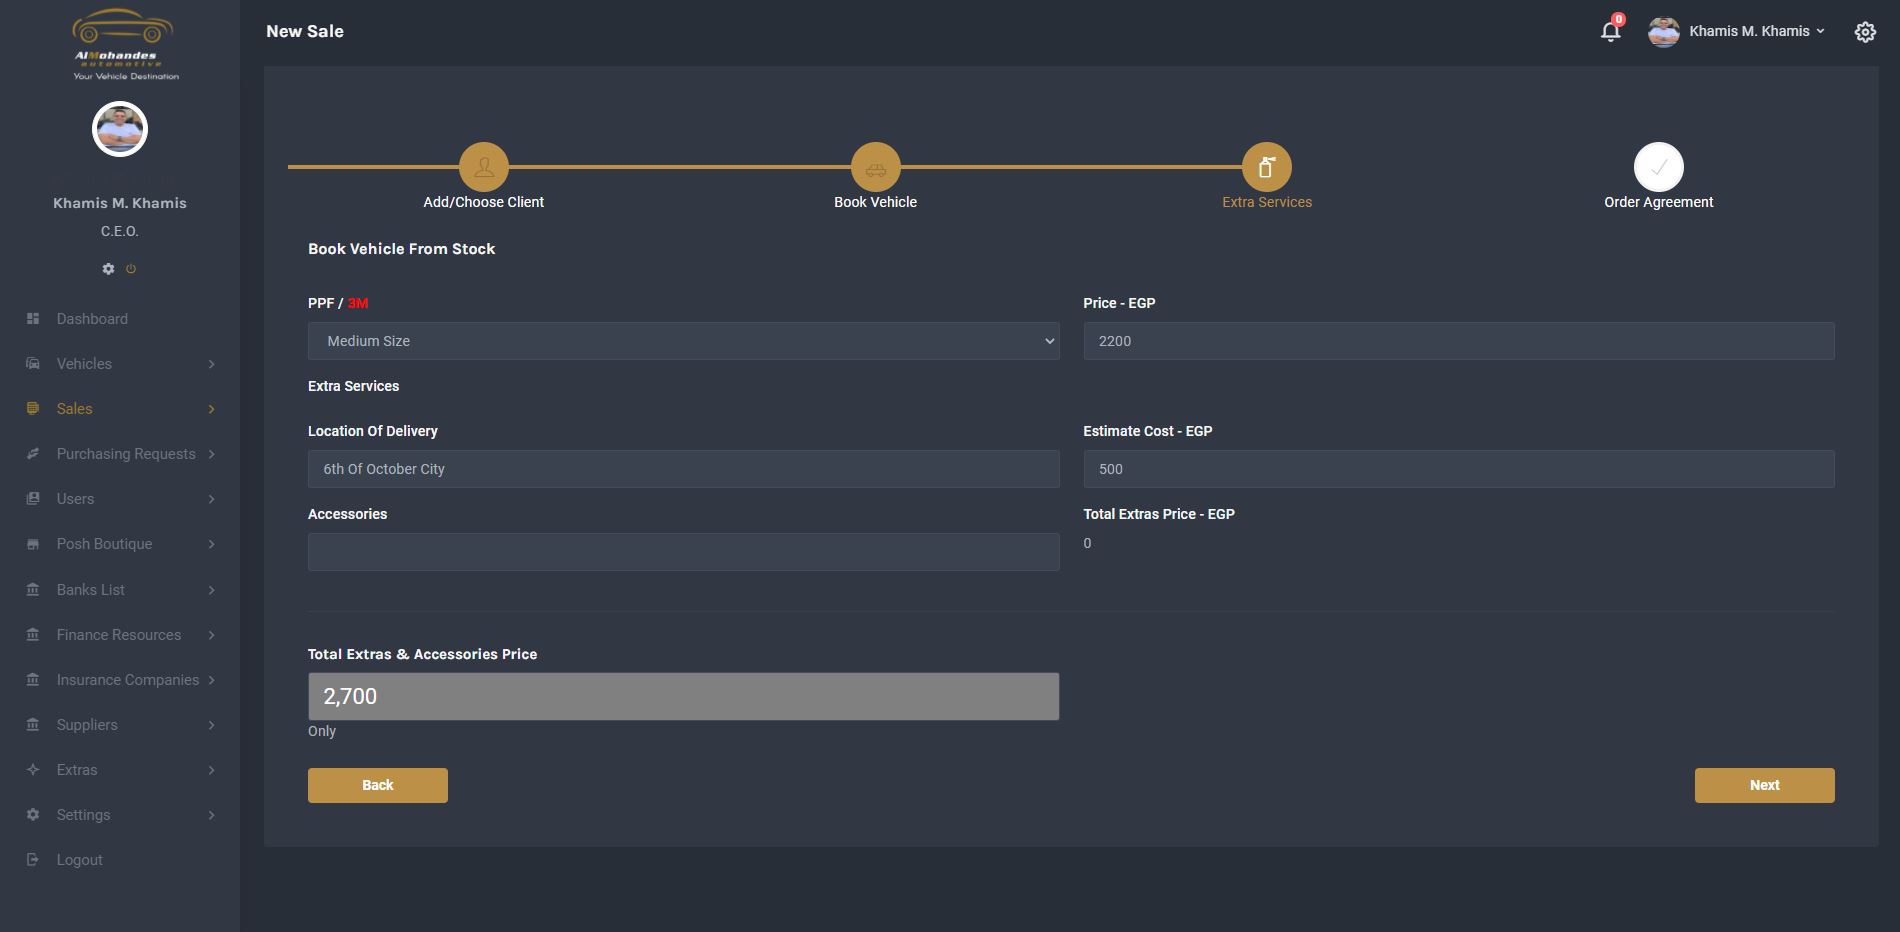Click the Add/Choose Client step circle

point(484,167)
